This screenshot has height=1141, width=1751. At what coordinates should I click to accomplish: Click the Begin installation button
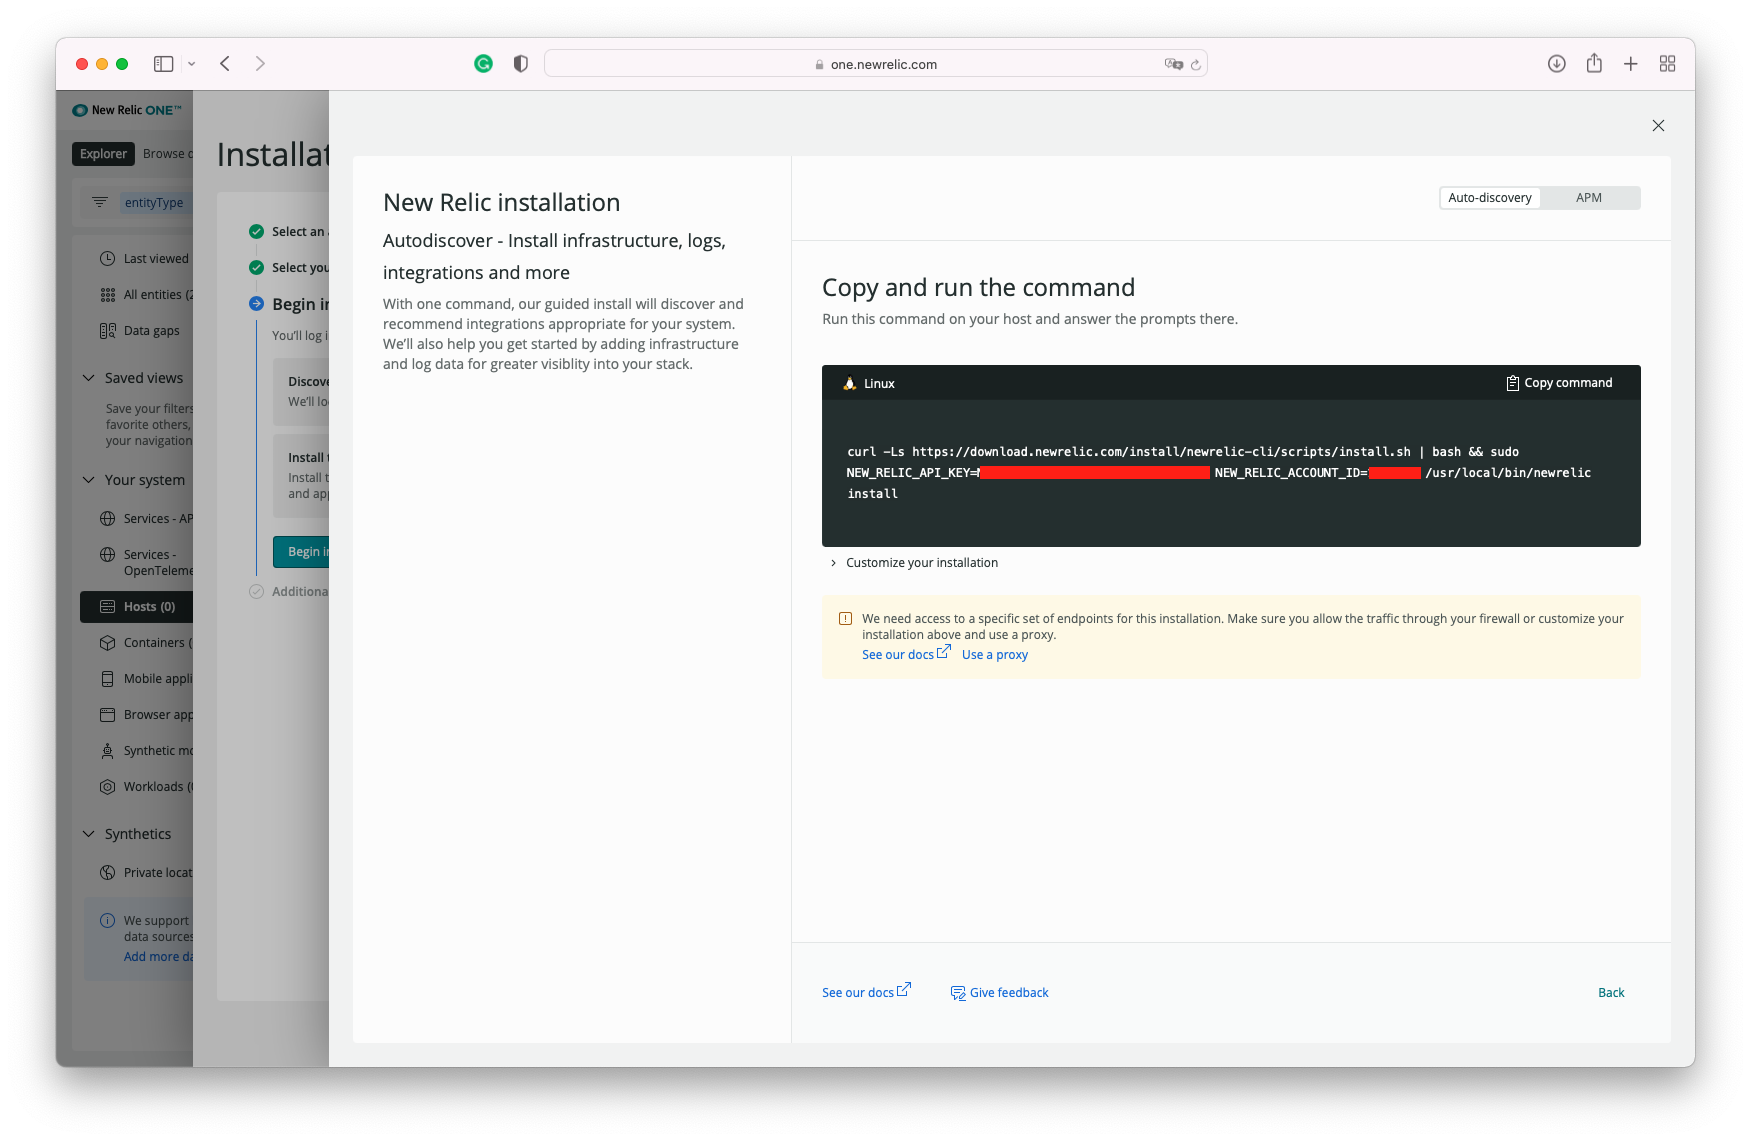[302, 552]
